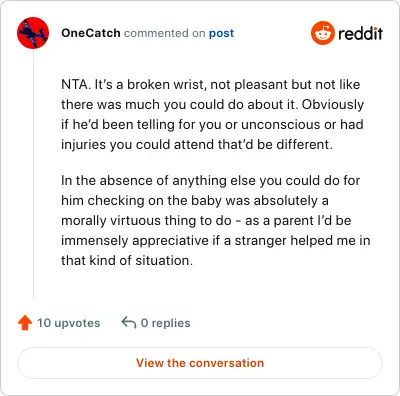The height and width of the screenshot is (396, 400).
Task: Follow the blue "post" link
Action: (x=221, y=33)
